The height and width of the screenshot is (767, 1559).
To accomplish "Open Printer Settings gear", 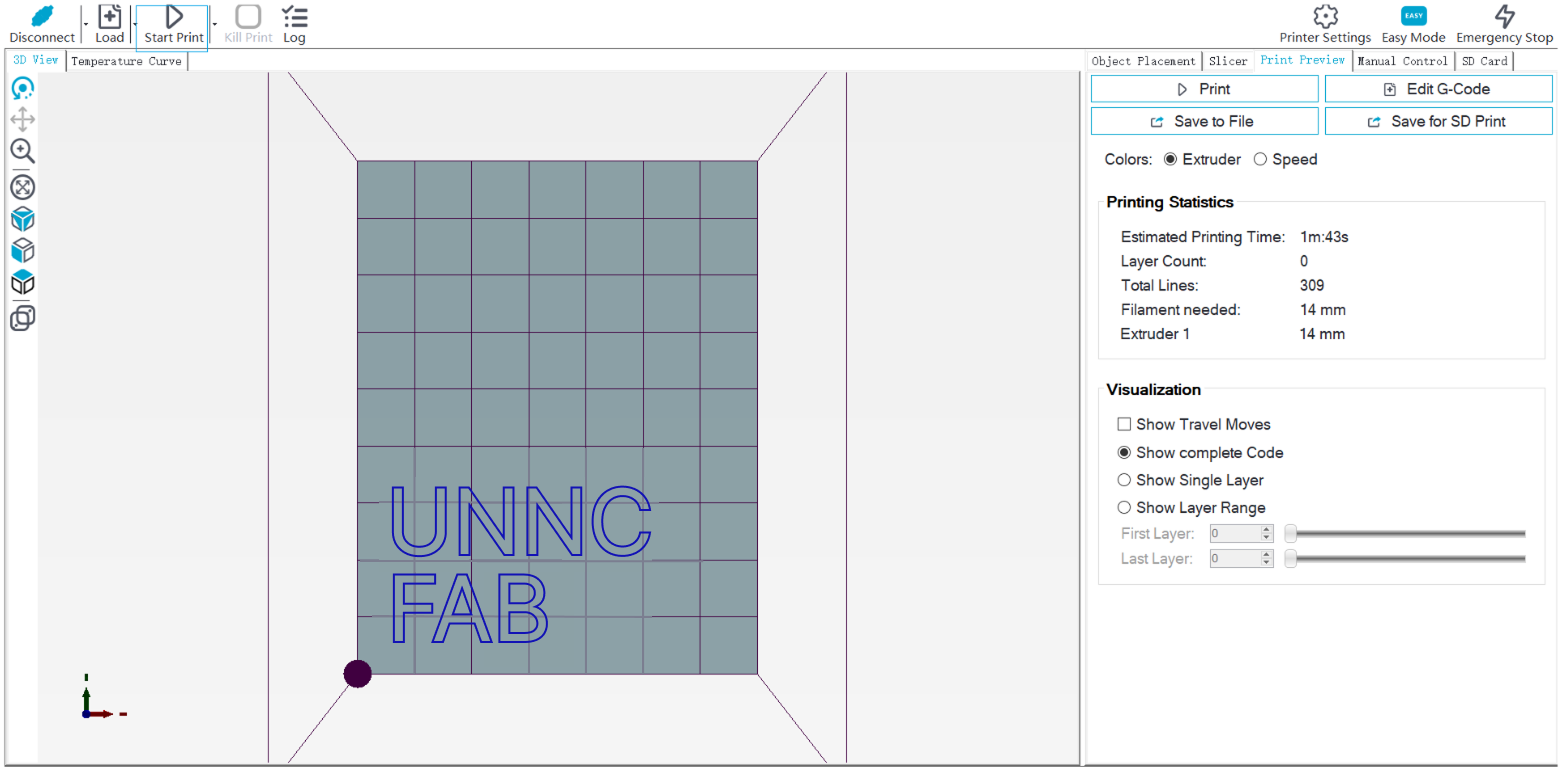I will pos(1325,24).
